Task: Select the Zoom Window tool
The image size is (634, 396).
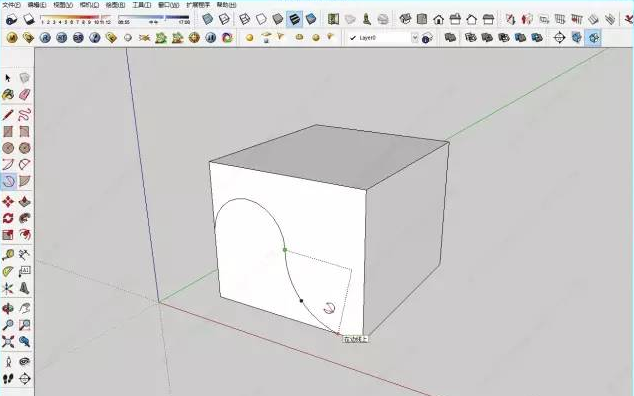Action: (24, 325)
